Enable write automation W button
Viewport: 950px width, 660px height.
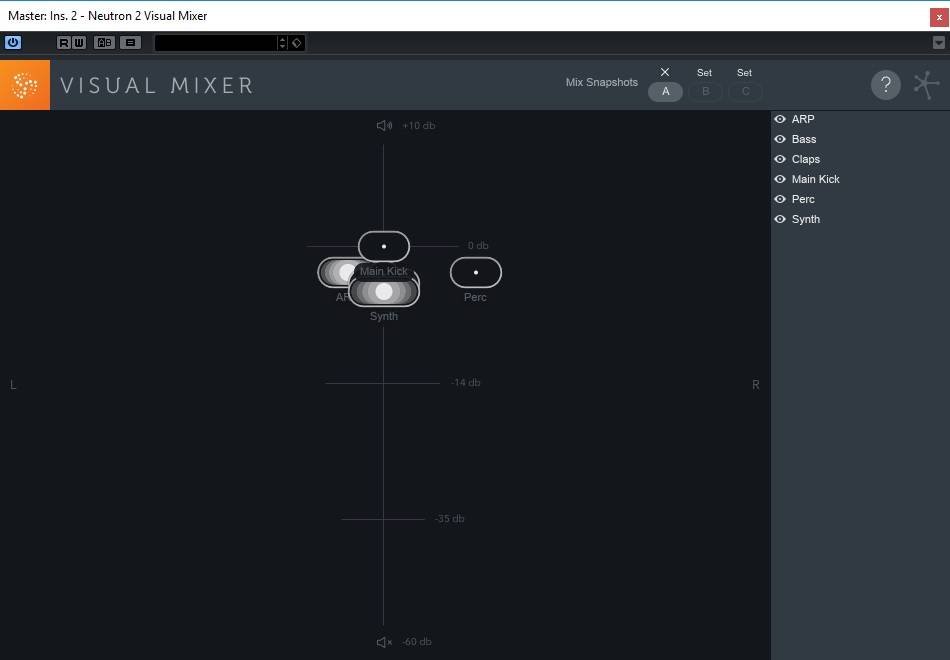(x=79, y=43)
